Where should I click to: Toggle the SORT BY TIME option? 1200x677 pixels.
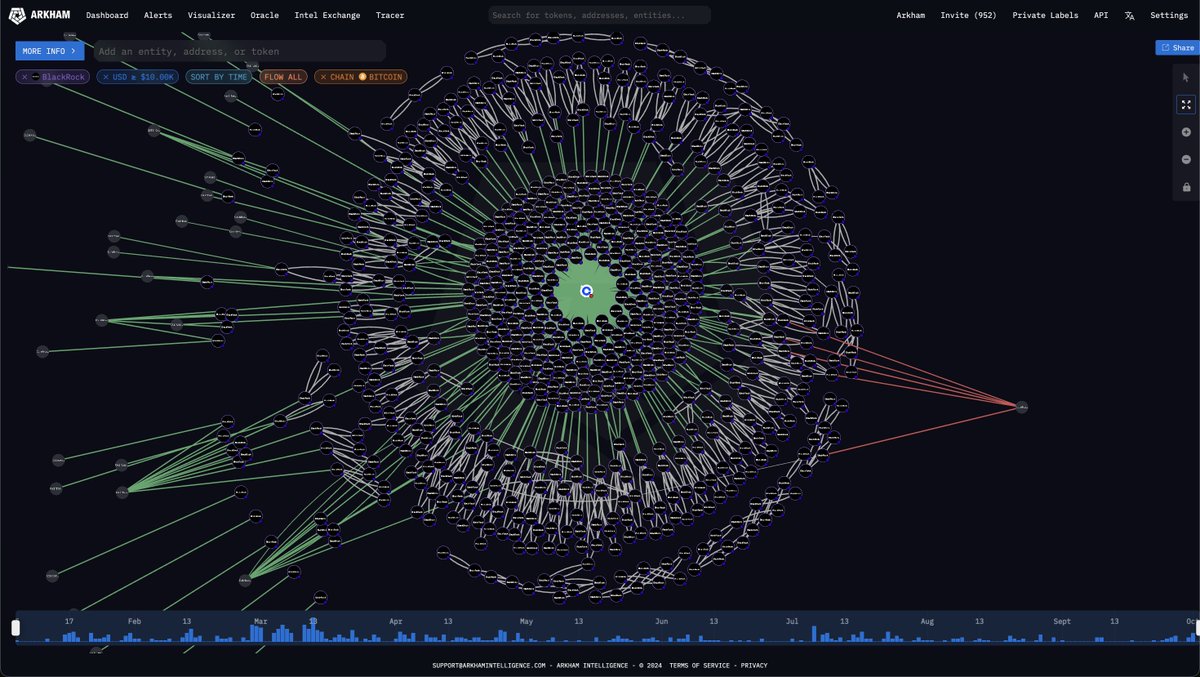pyautogui.click(x=218, y=77)
